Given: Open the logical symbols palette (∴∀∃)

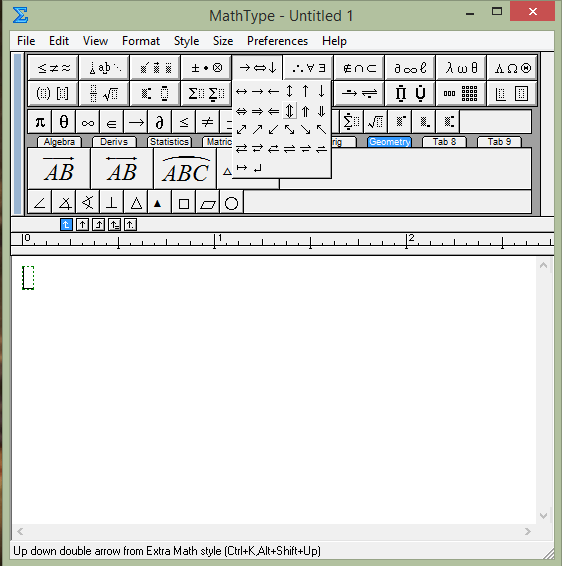Looking at the screenshot, I should coord(308,68).
